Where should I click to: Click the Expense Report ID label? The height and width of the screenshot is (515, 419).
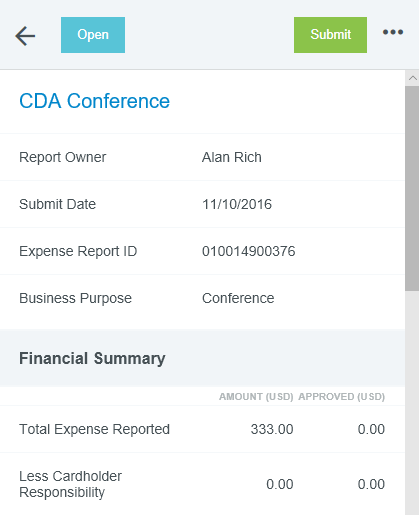pyautogui.click(x=78, y=251)
